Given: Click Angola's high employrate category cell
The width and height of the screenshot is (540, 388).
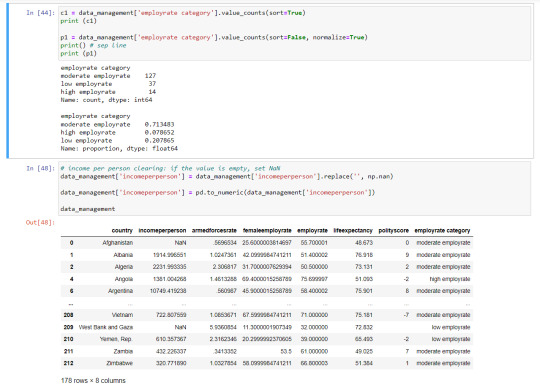Looking at the screenshot, I should click(450, 279).
